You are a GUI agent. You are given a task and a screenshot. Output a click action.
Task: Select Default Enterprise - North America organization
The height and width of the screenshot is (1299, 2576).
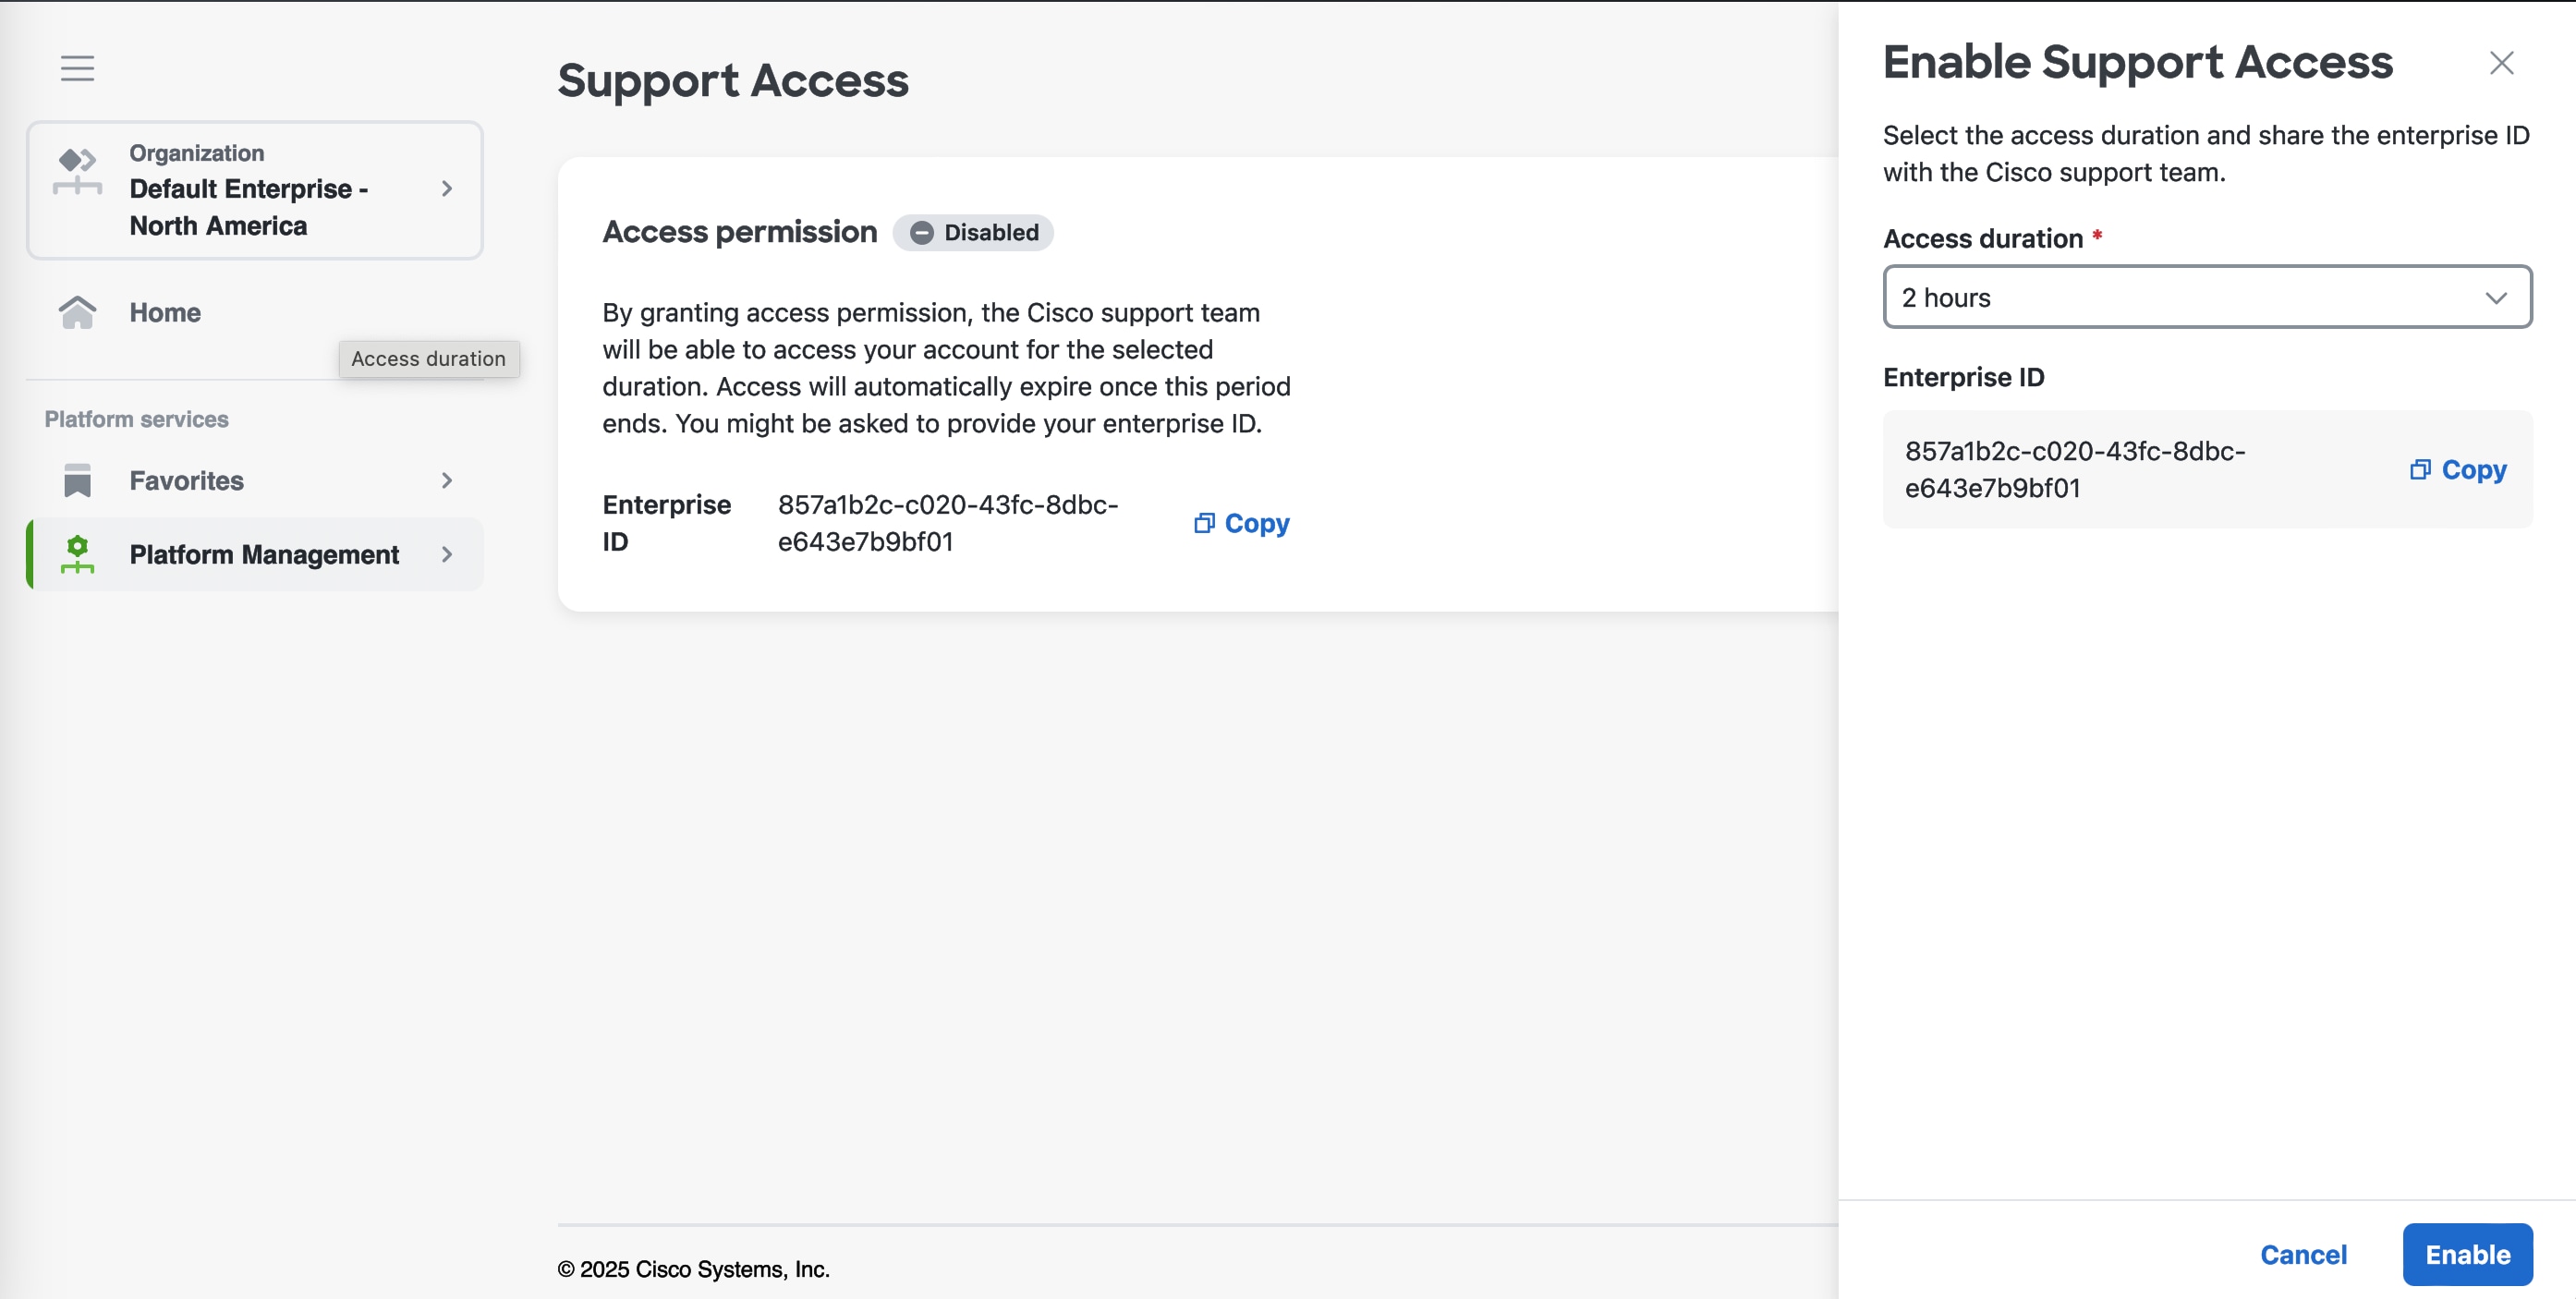tap(255, 190)
